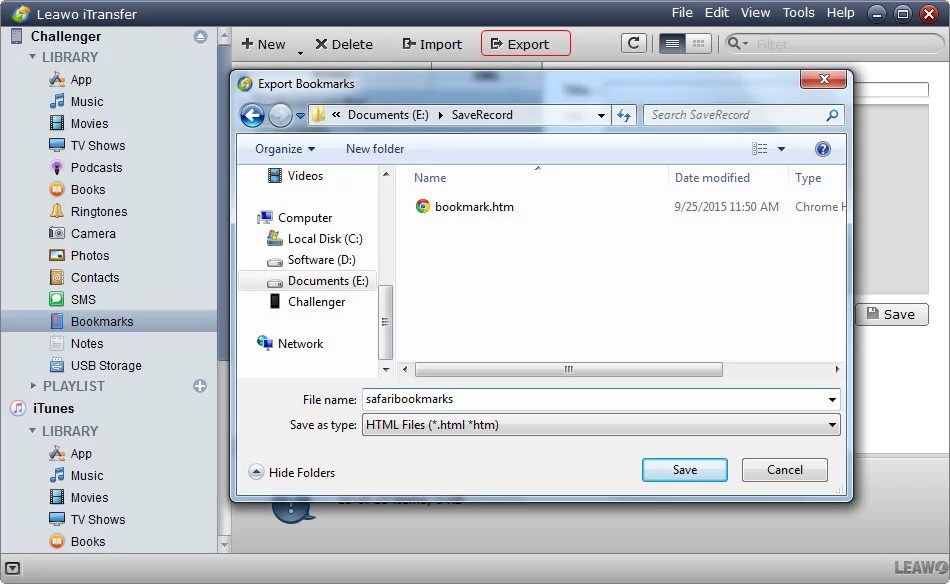The image size is (950, 584).
Task: Add a new playlist with the plus icon
Action: click(x=199, y=385)
